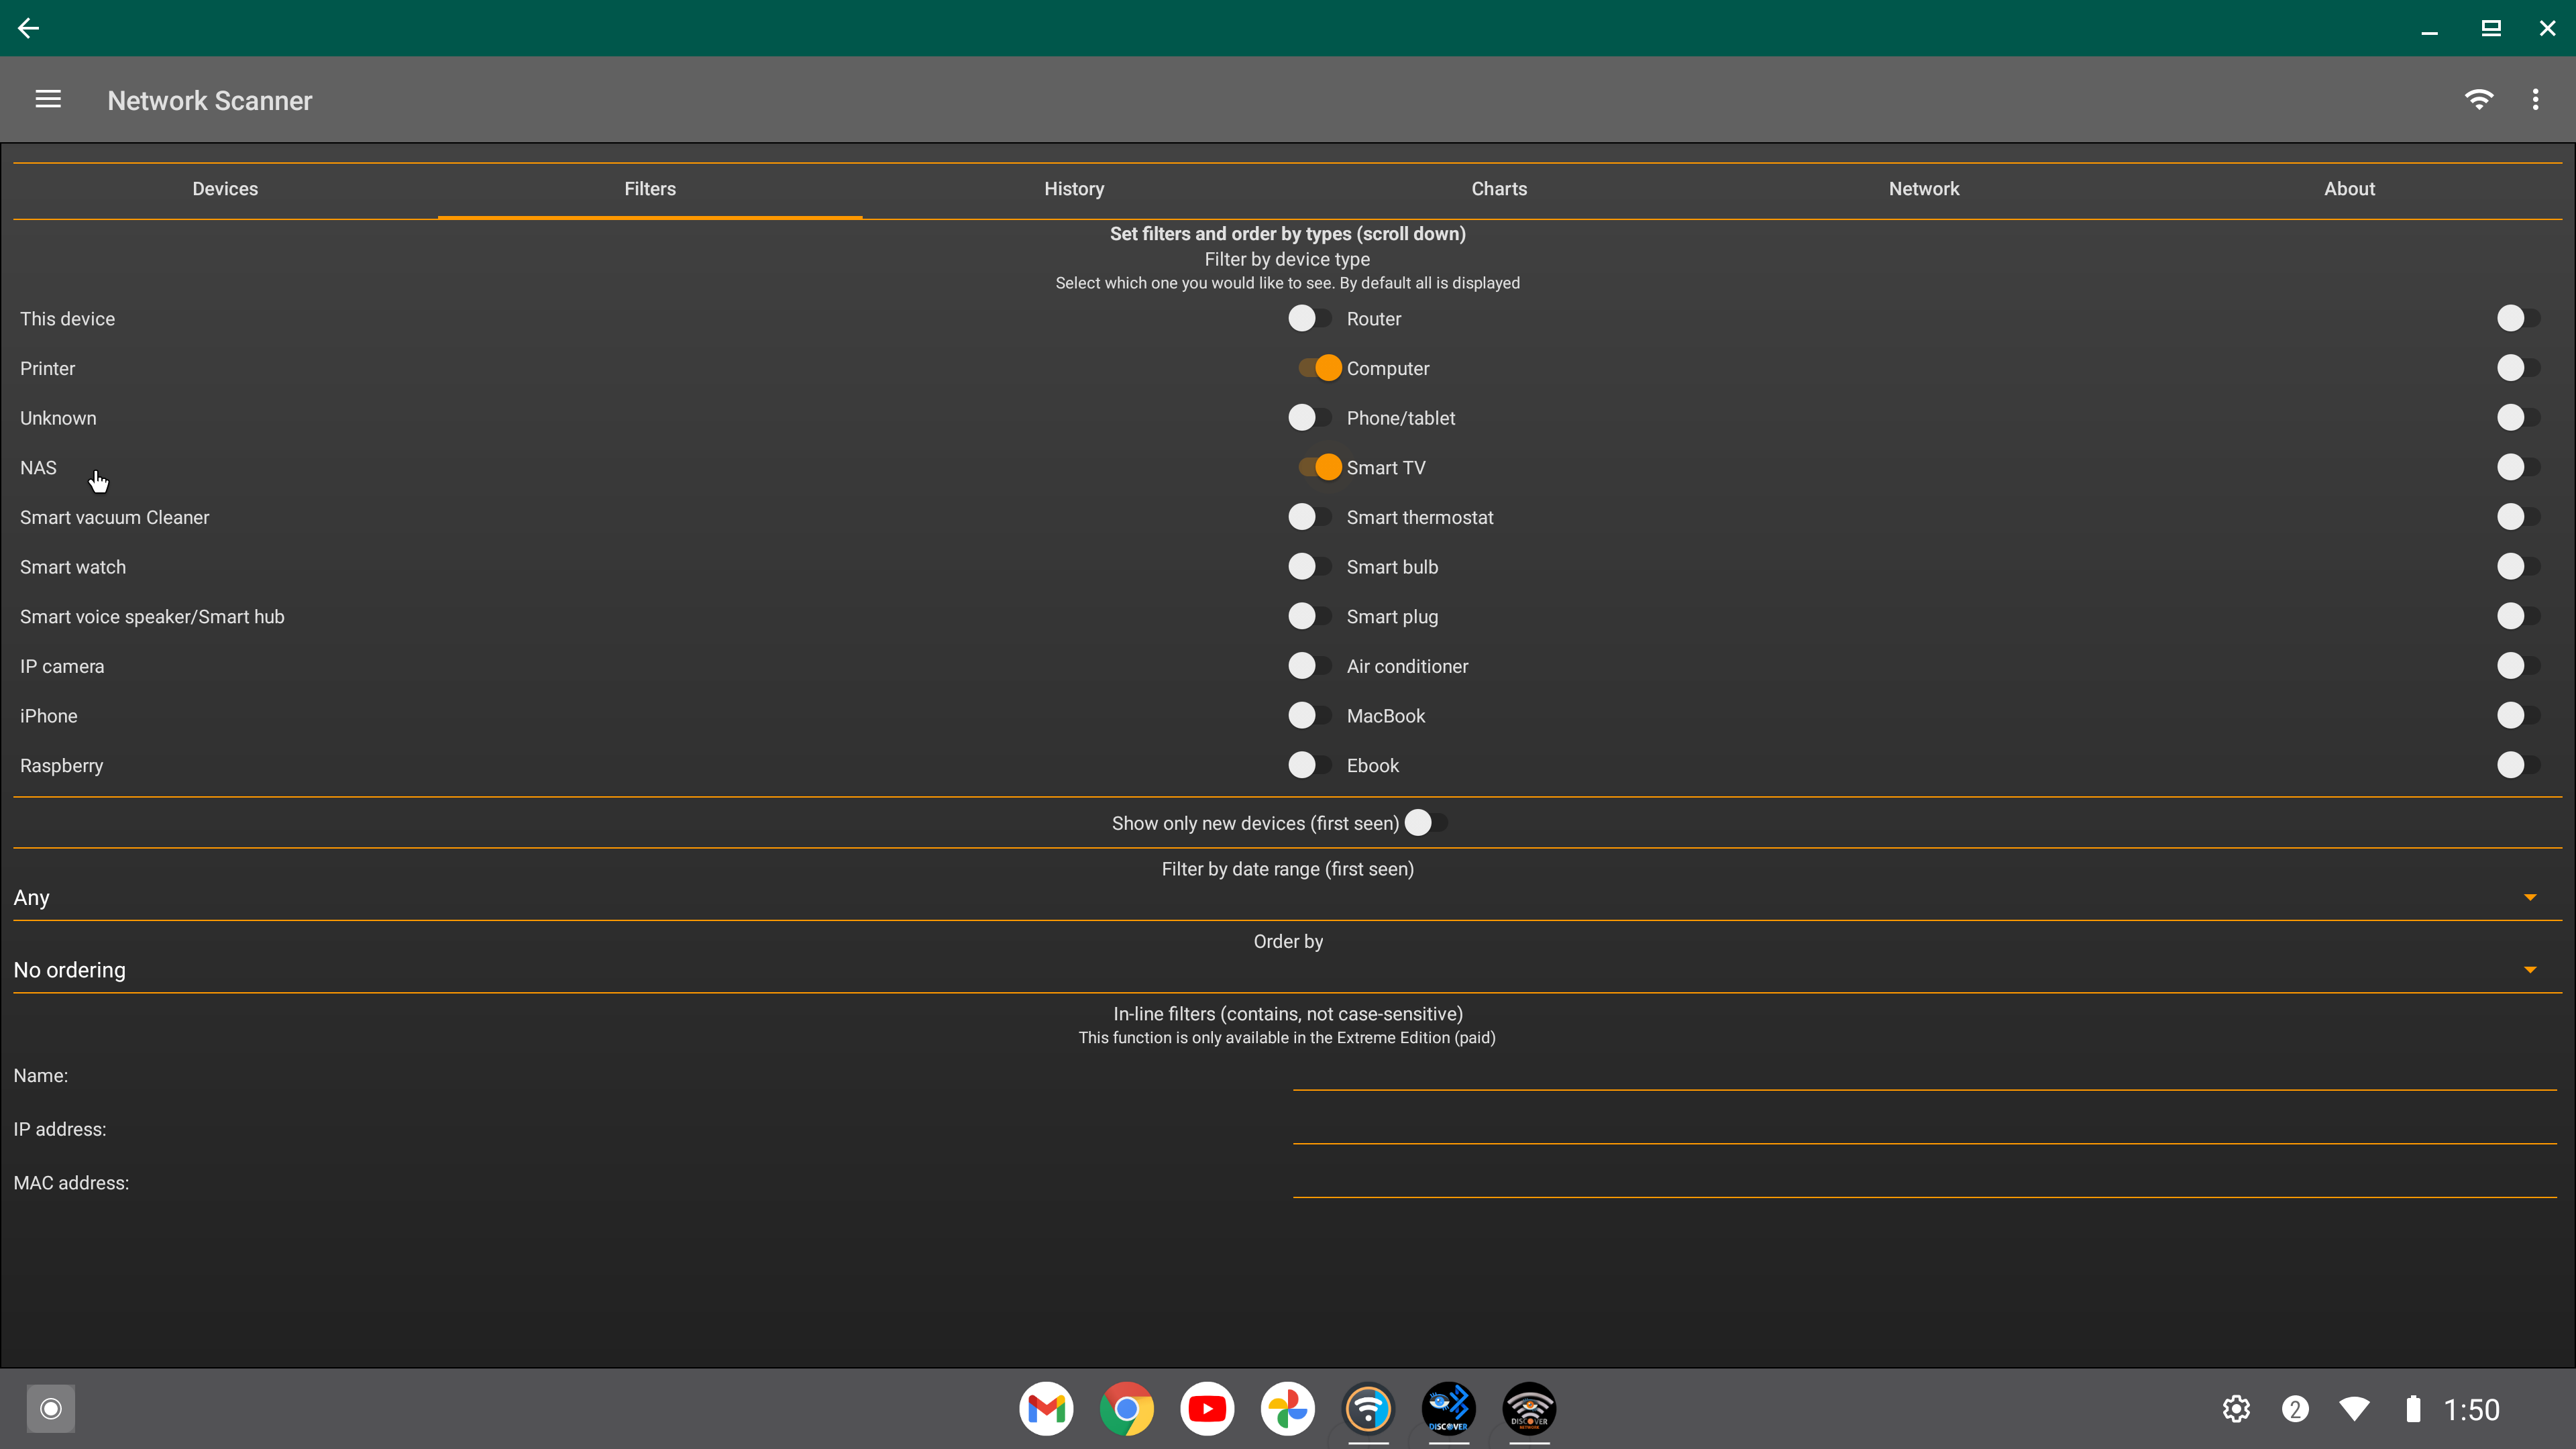Switch to the Devices tab

point(225,189)
